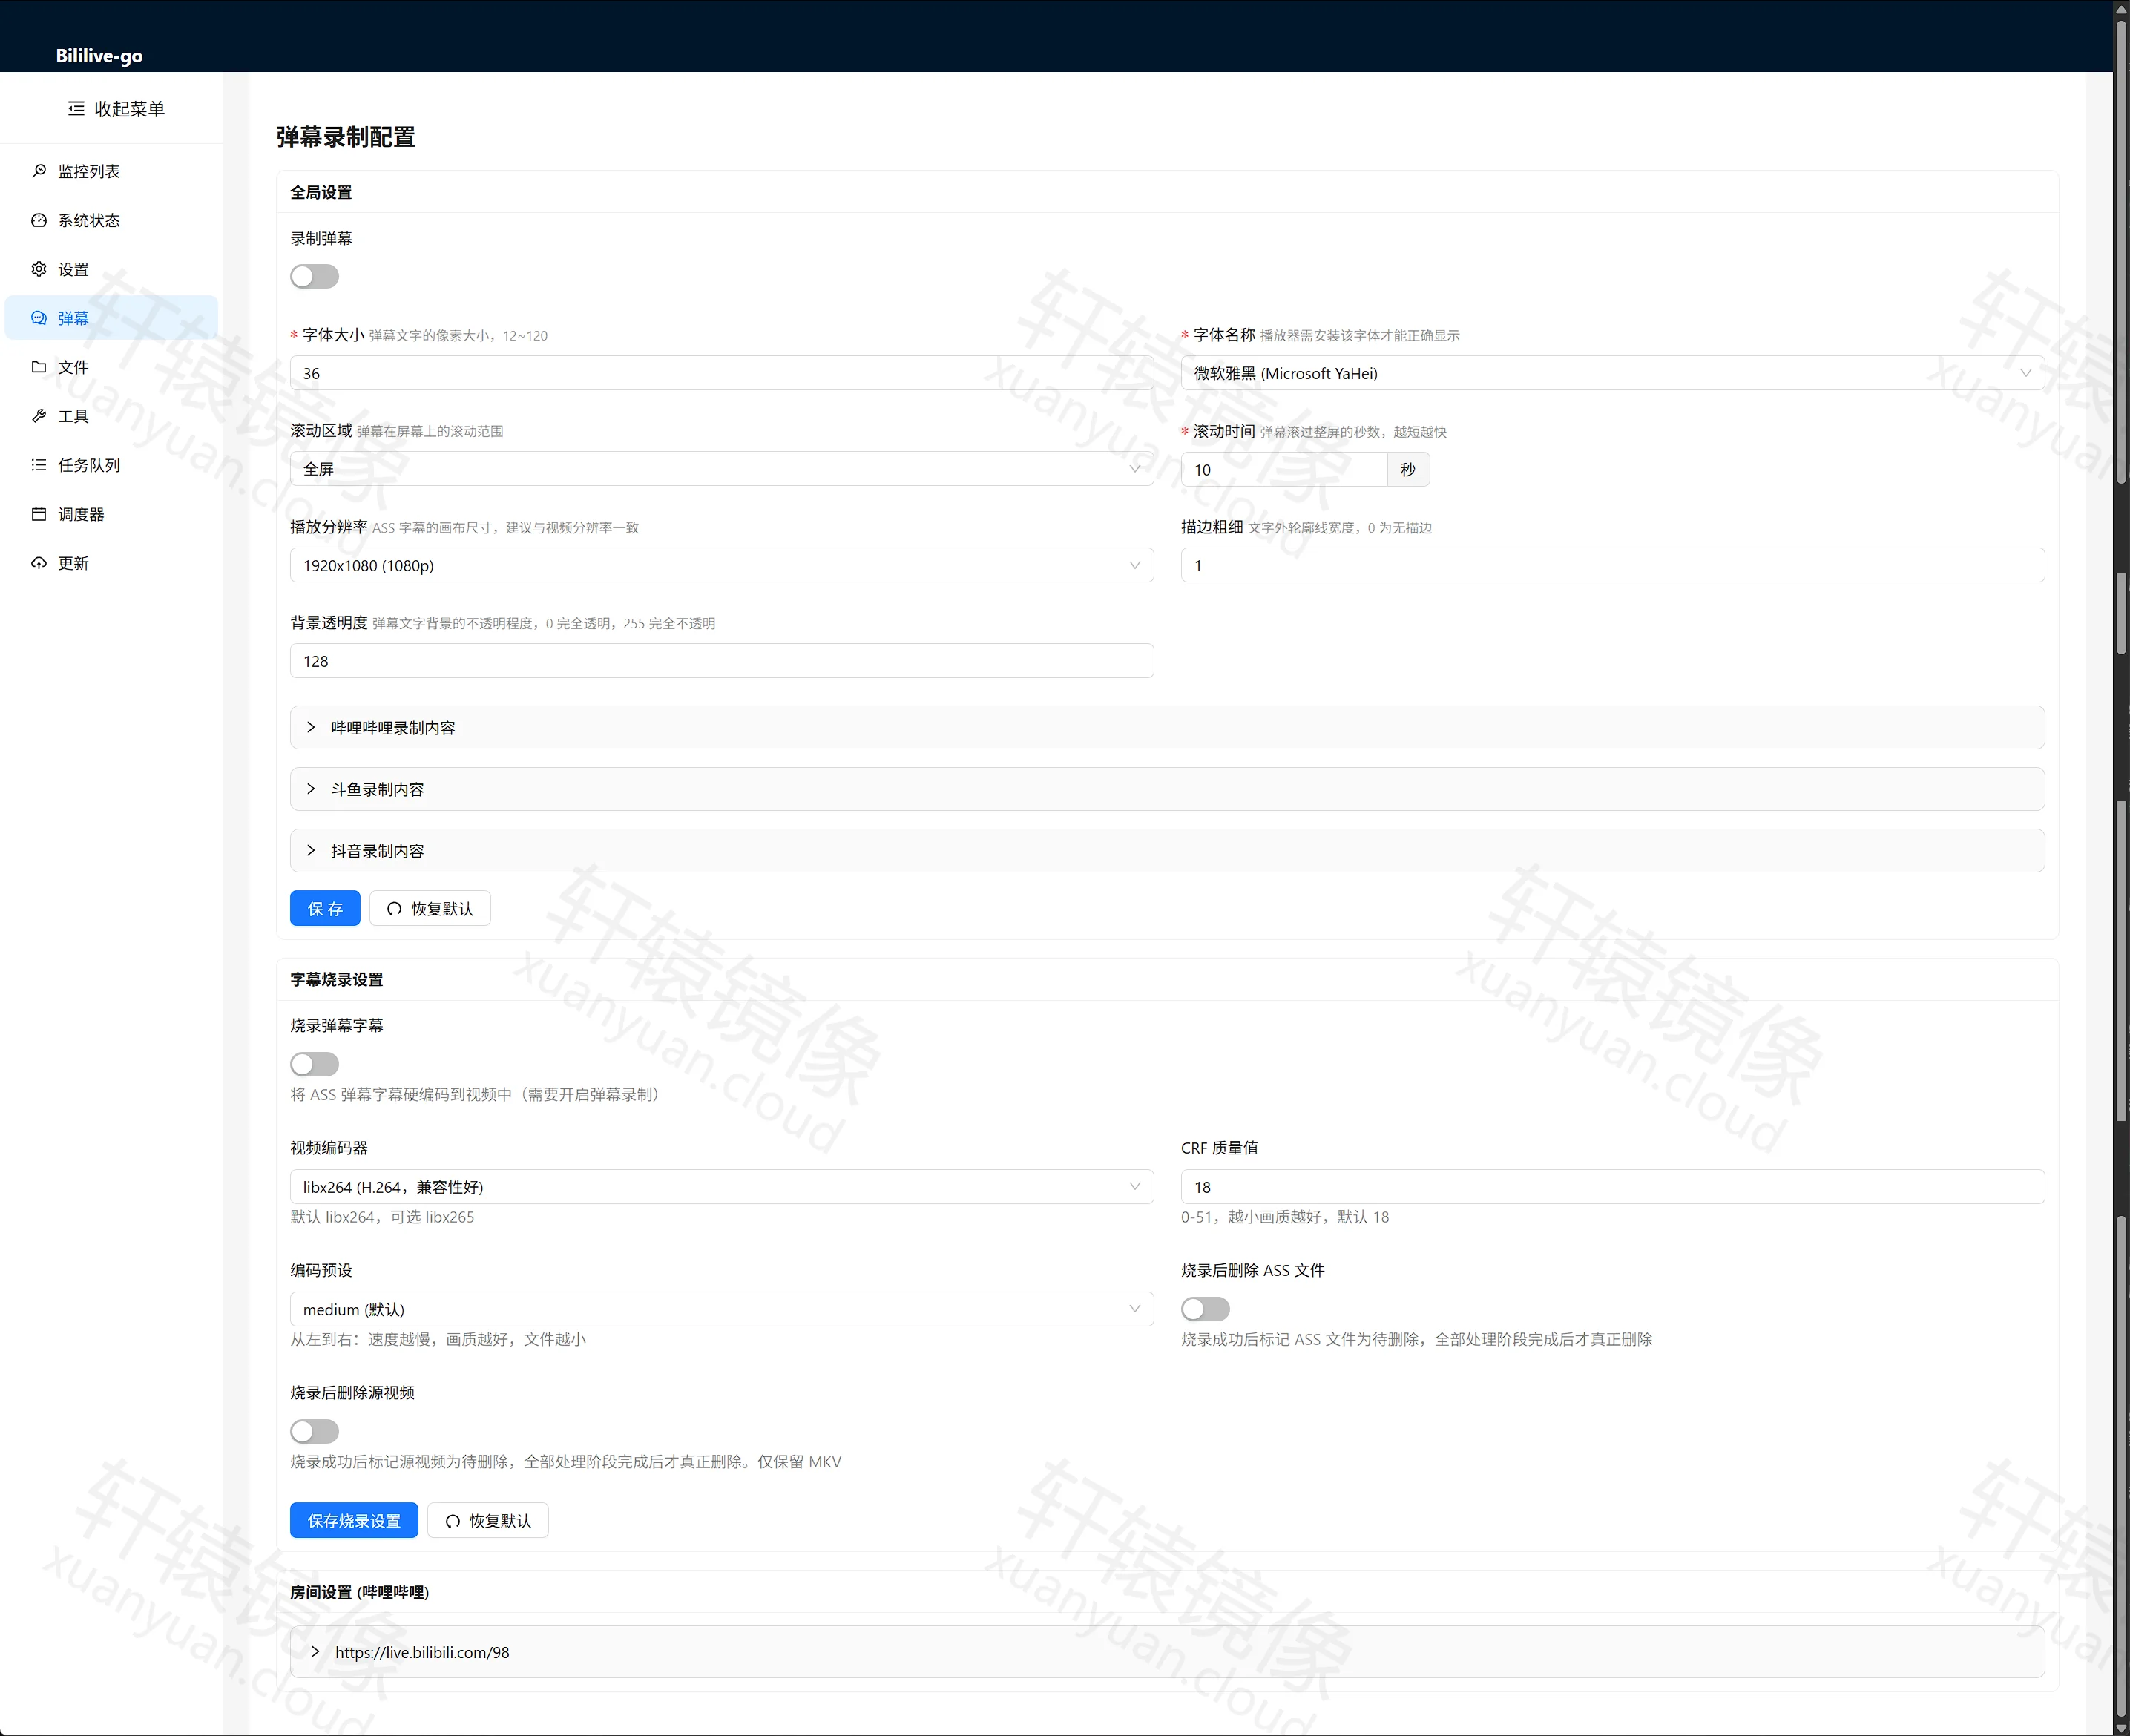
Task: Open the 视频编码器 libx264 dropdown
Action: click(x=721, y=1187)
